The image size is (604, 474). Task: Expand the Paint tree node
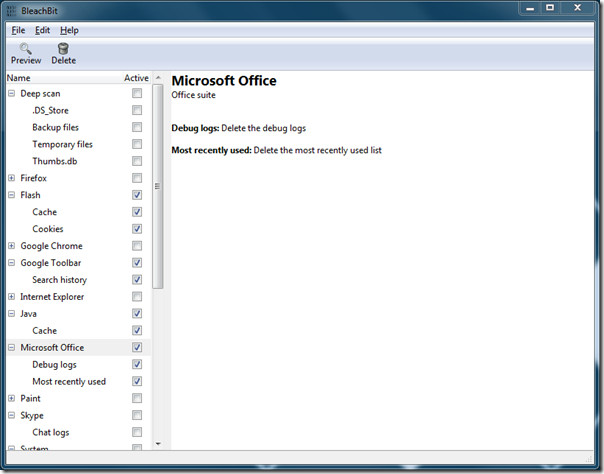(x=12, y=399)
